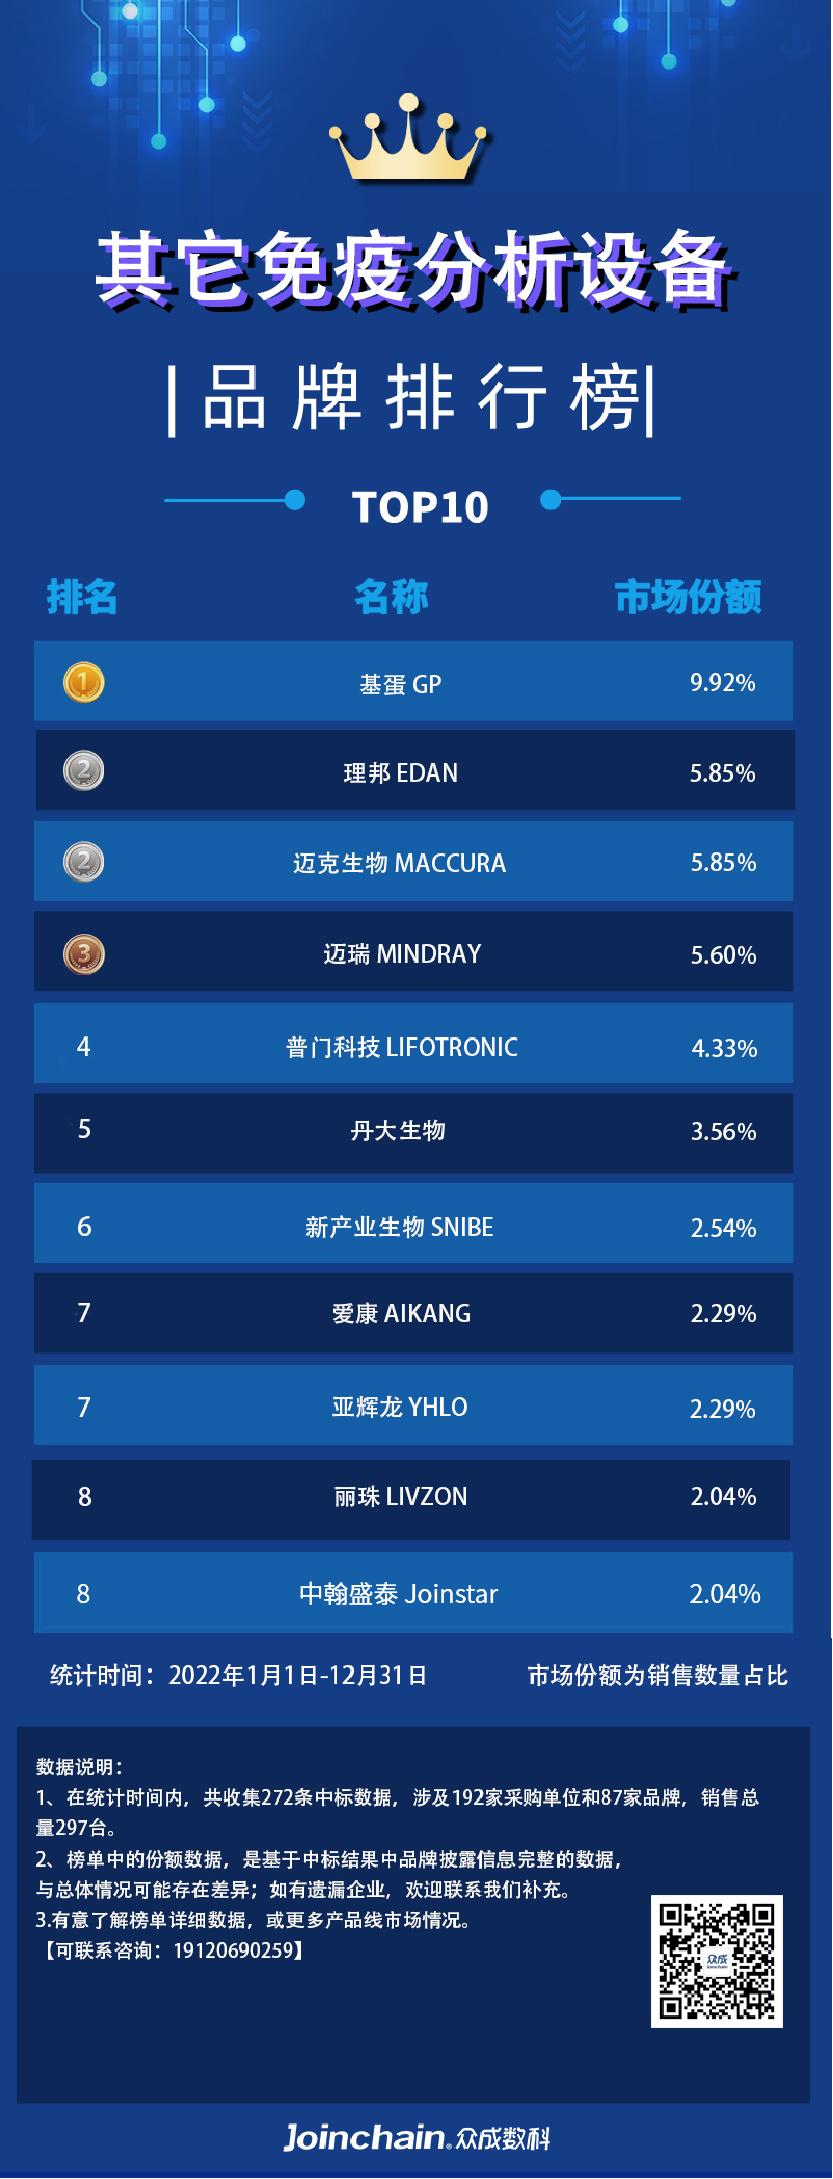Image resolution: width=833 pixels, height=2179 pixels.
Task: Click the 中翰盛泰 Joinstar row name
Action: pos(398,1594)
